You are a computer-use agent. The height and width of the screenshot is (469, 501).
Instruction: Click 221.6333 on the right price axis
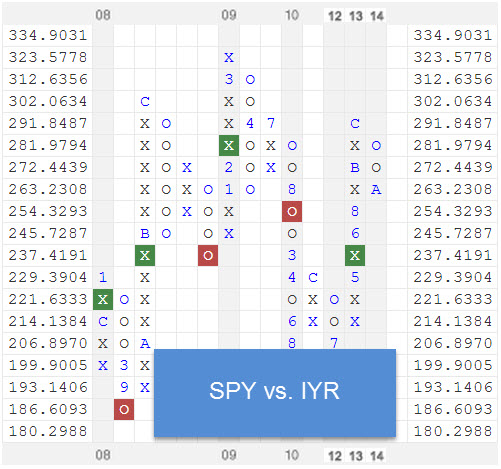(453, 299)
